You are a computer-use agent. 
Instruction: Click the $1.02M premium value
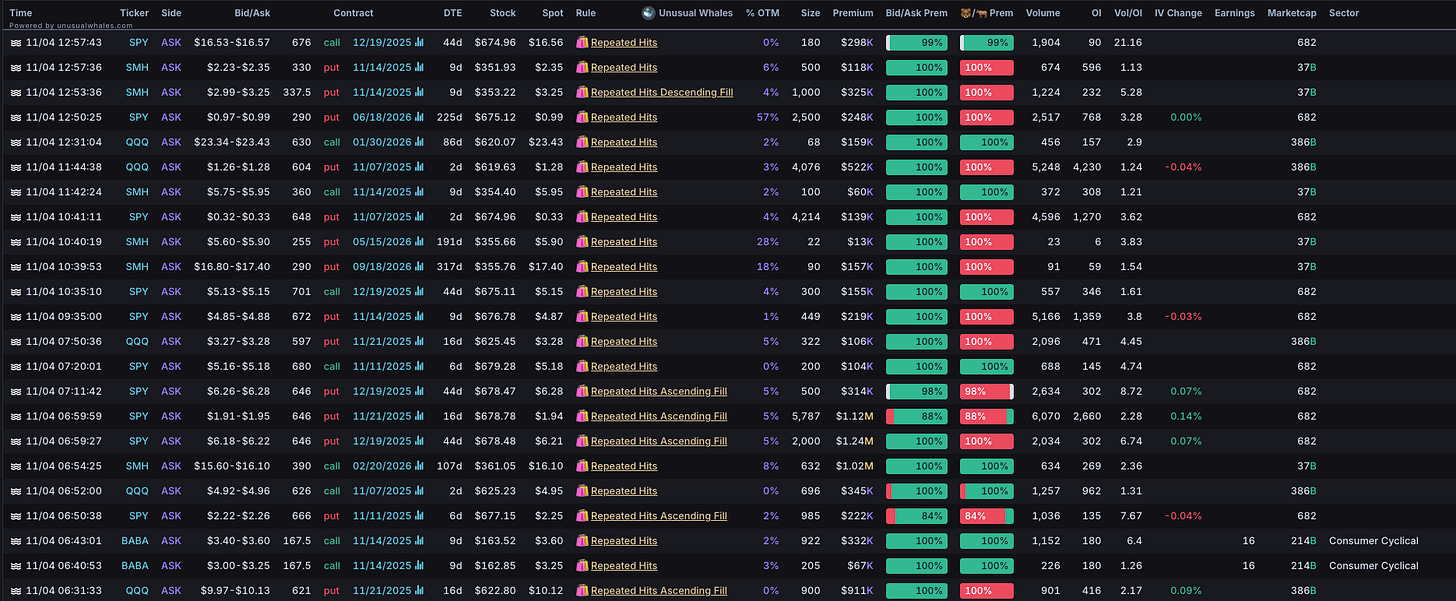pyautogui.click(x=855, y=466)
